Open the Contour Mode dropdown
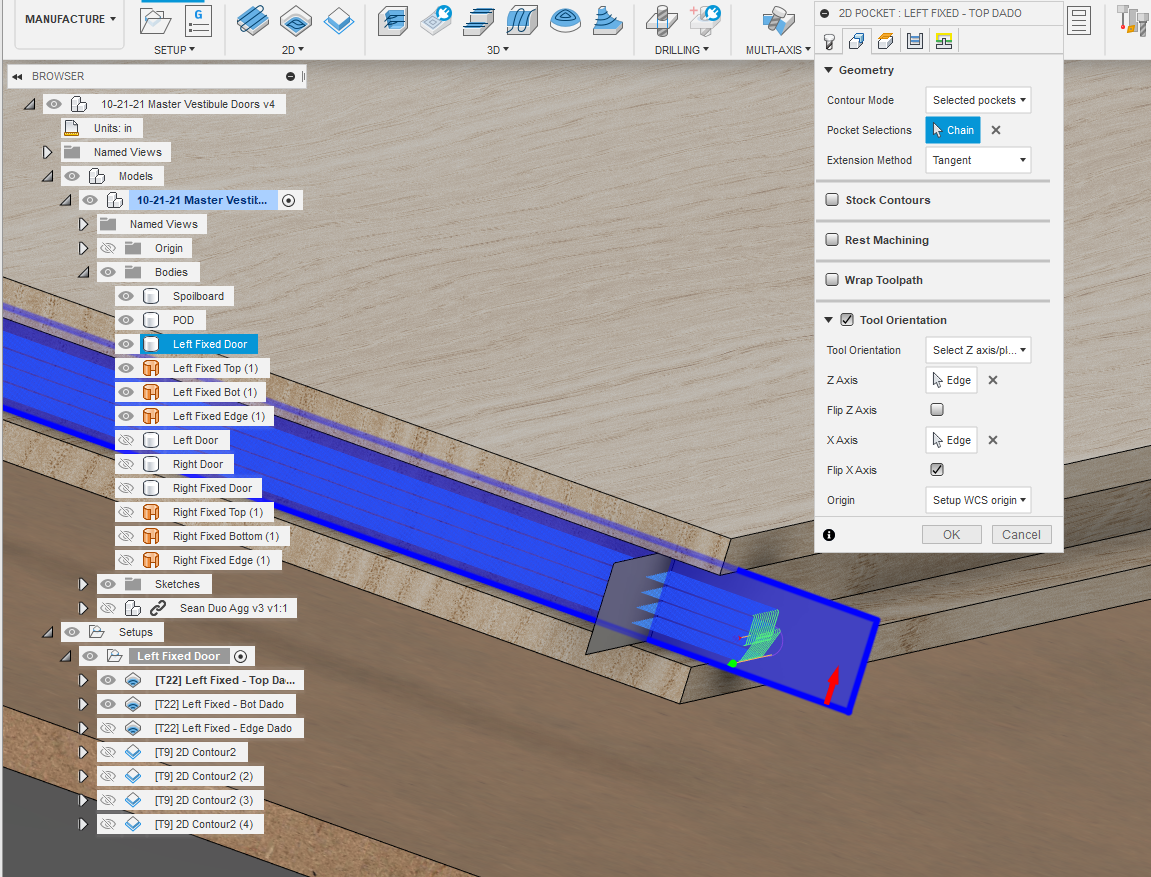This screenshot has height=877, width=1151. click(x=978, y=100)
